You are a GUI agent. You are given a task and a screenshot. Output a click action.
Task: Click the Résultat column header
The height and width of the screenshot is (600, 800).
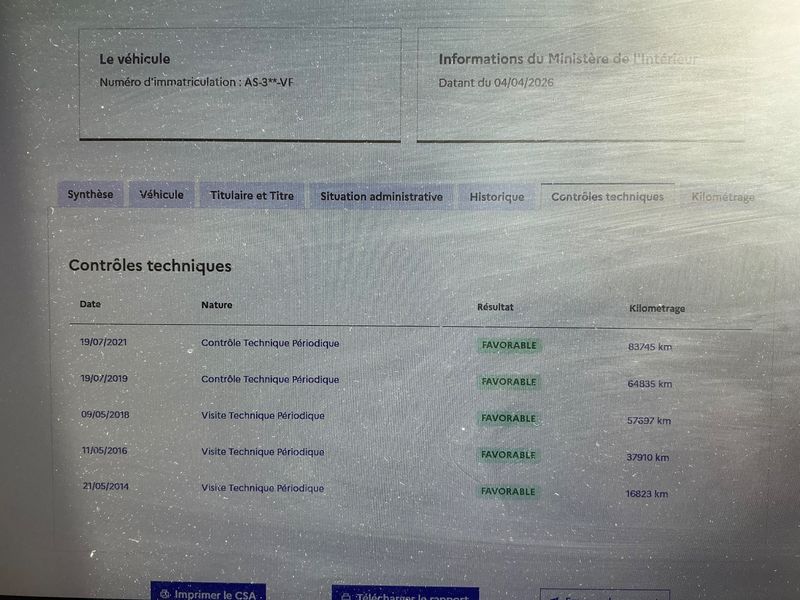[495, 307]
